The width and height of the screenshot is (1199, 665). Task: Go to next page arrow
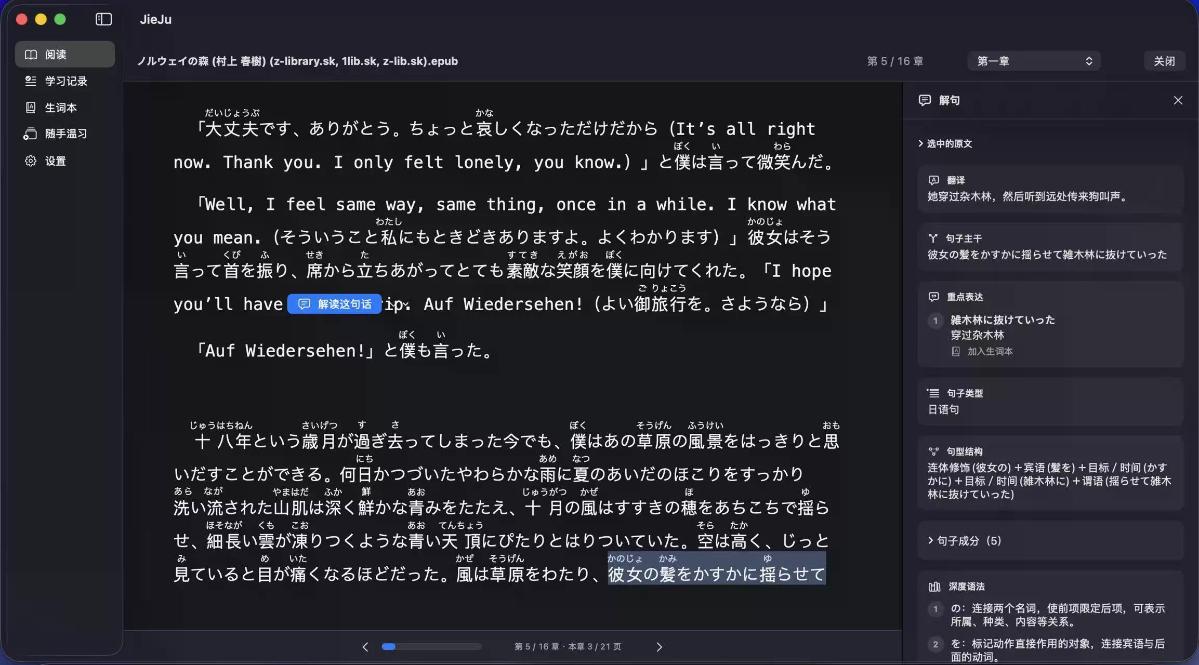[659, 647]
